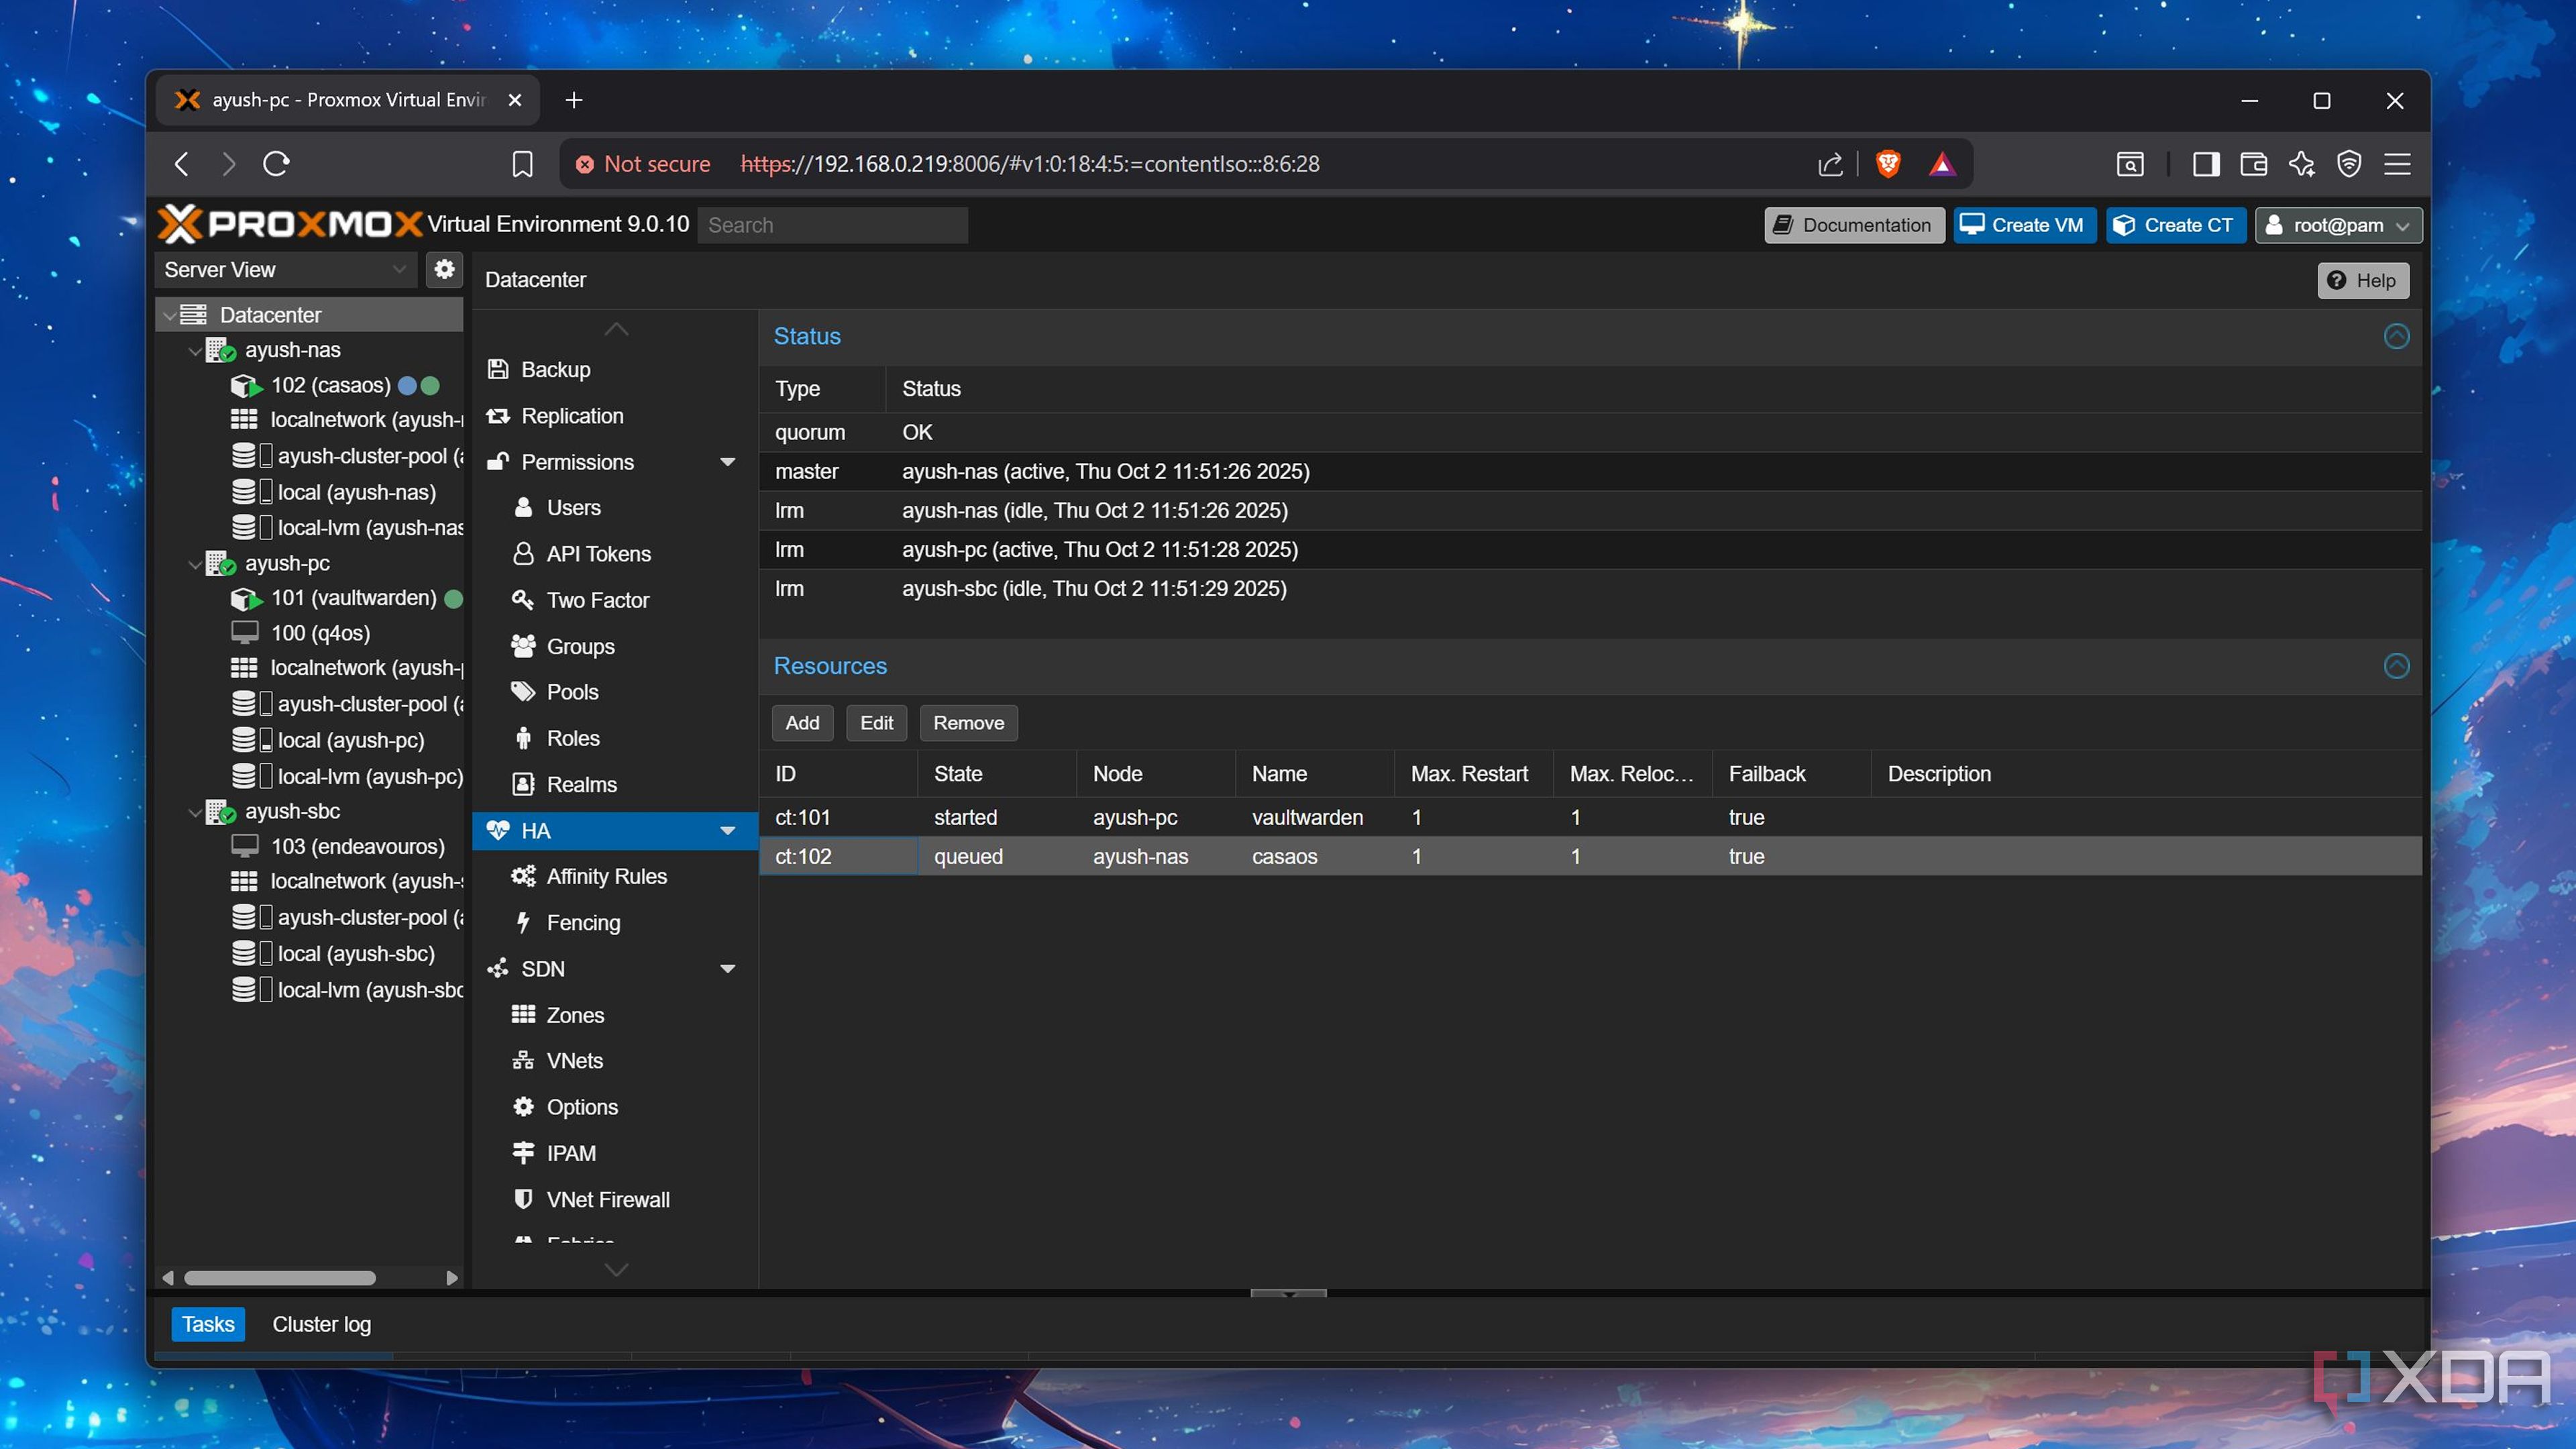Image resolution: width=2576 pixels, height=1449 pixels.
Task: Bookmark this page with the bookmark icon
Action: [522, 164]
